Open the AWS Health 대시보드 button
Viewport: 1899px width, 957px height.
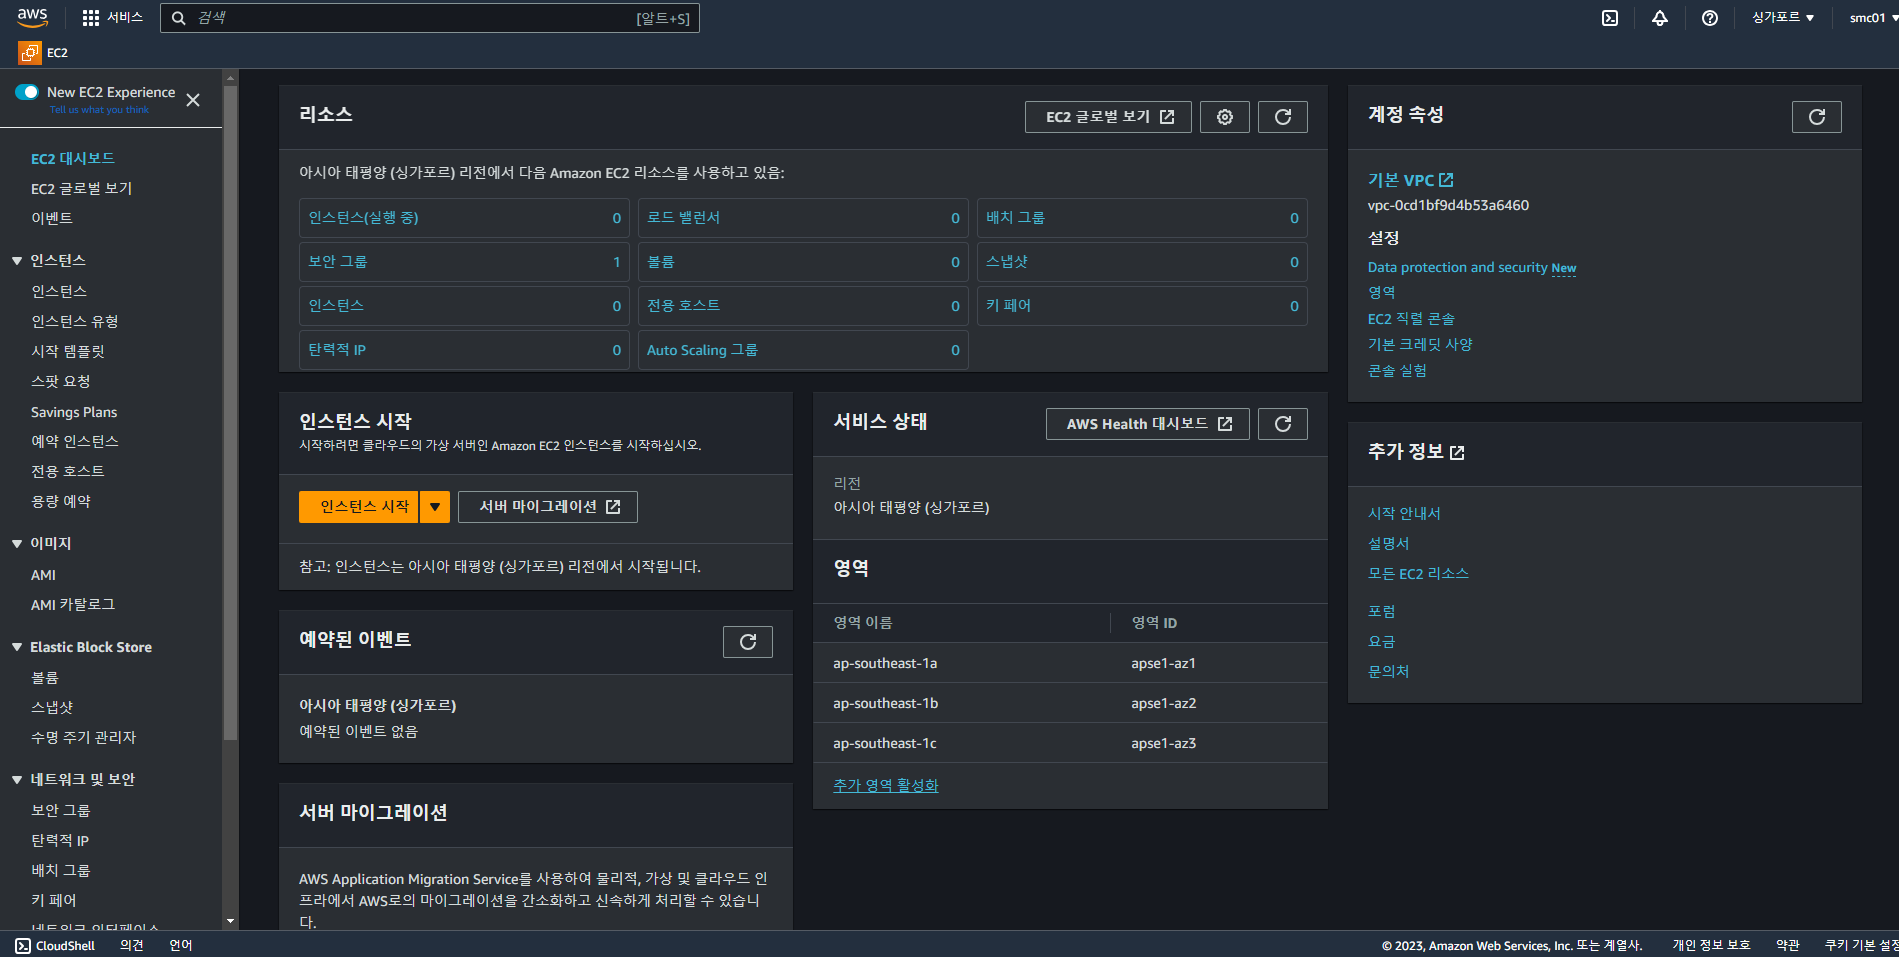pyautogui.click(x=1148, y=424)
